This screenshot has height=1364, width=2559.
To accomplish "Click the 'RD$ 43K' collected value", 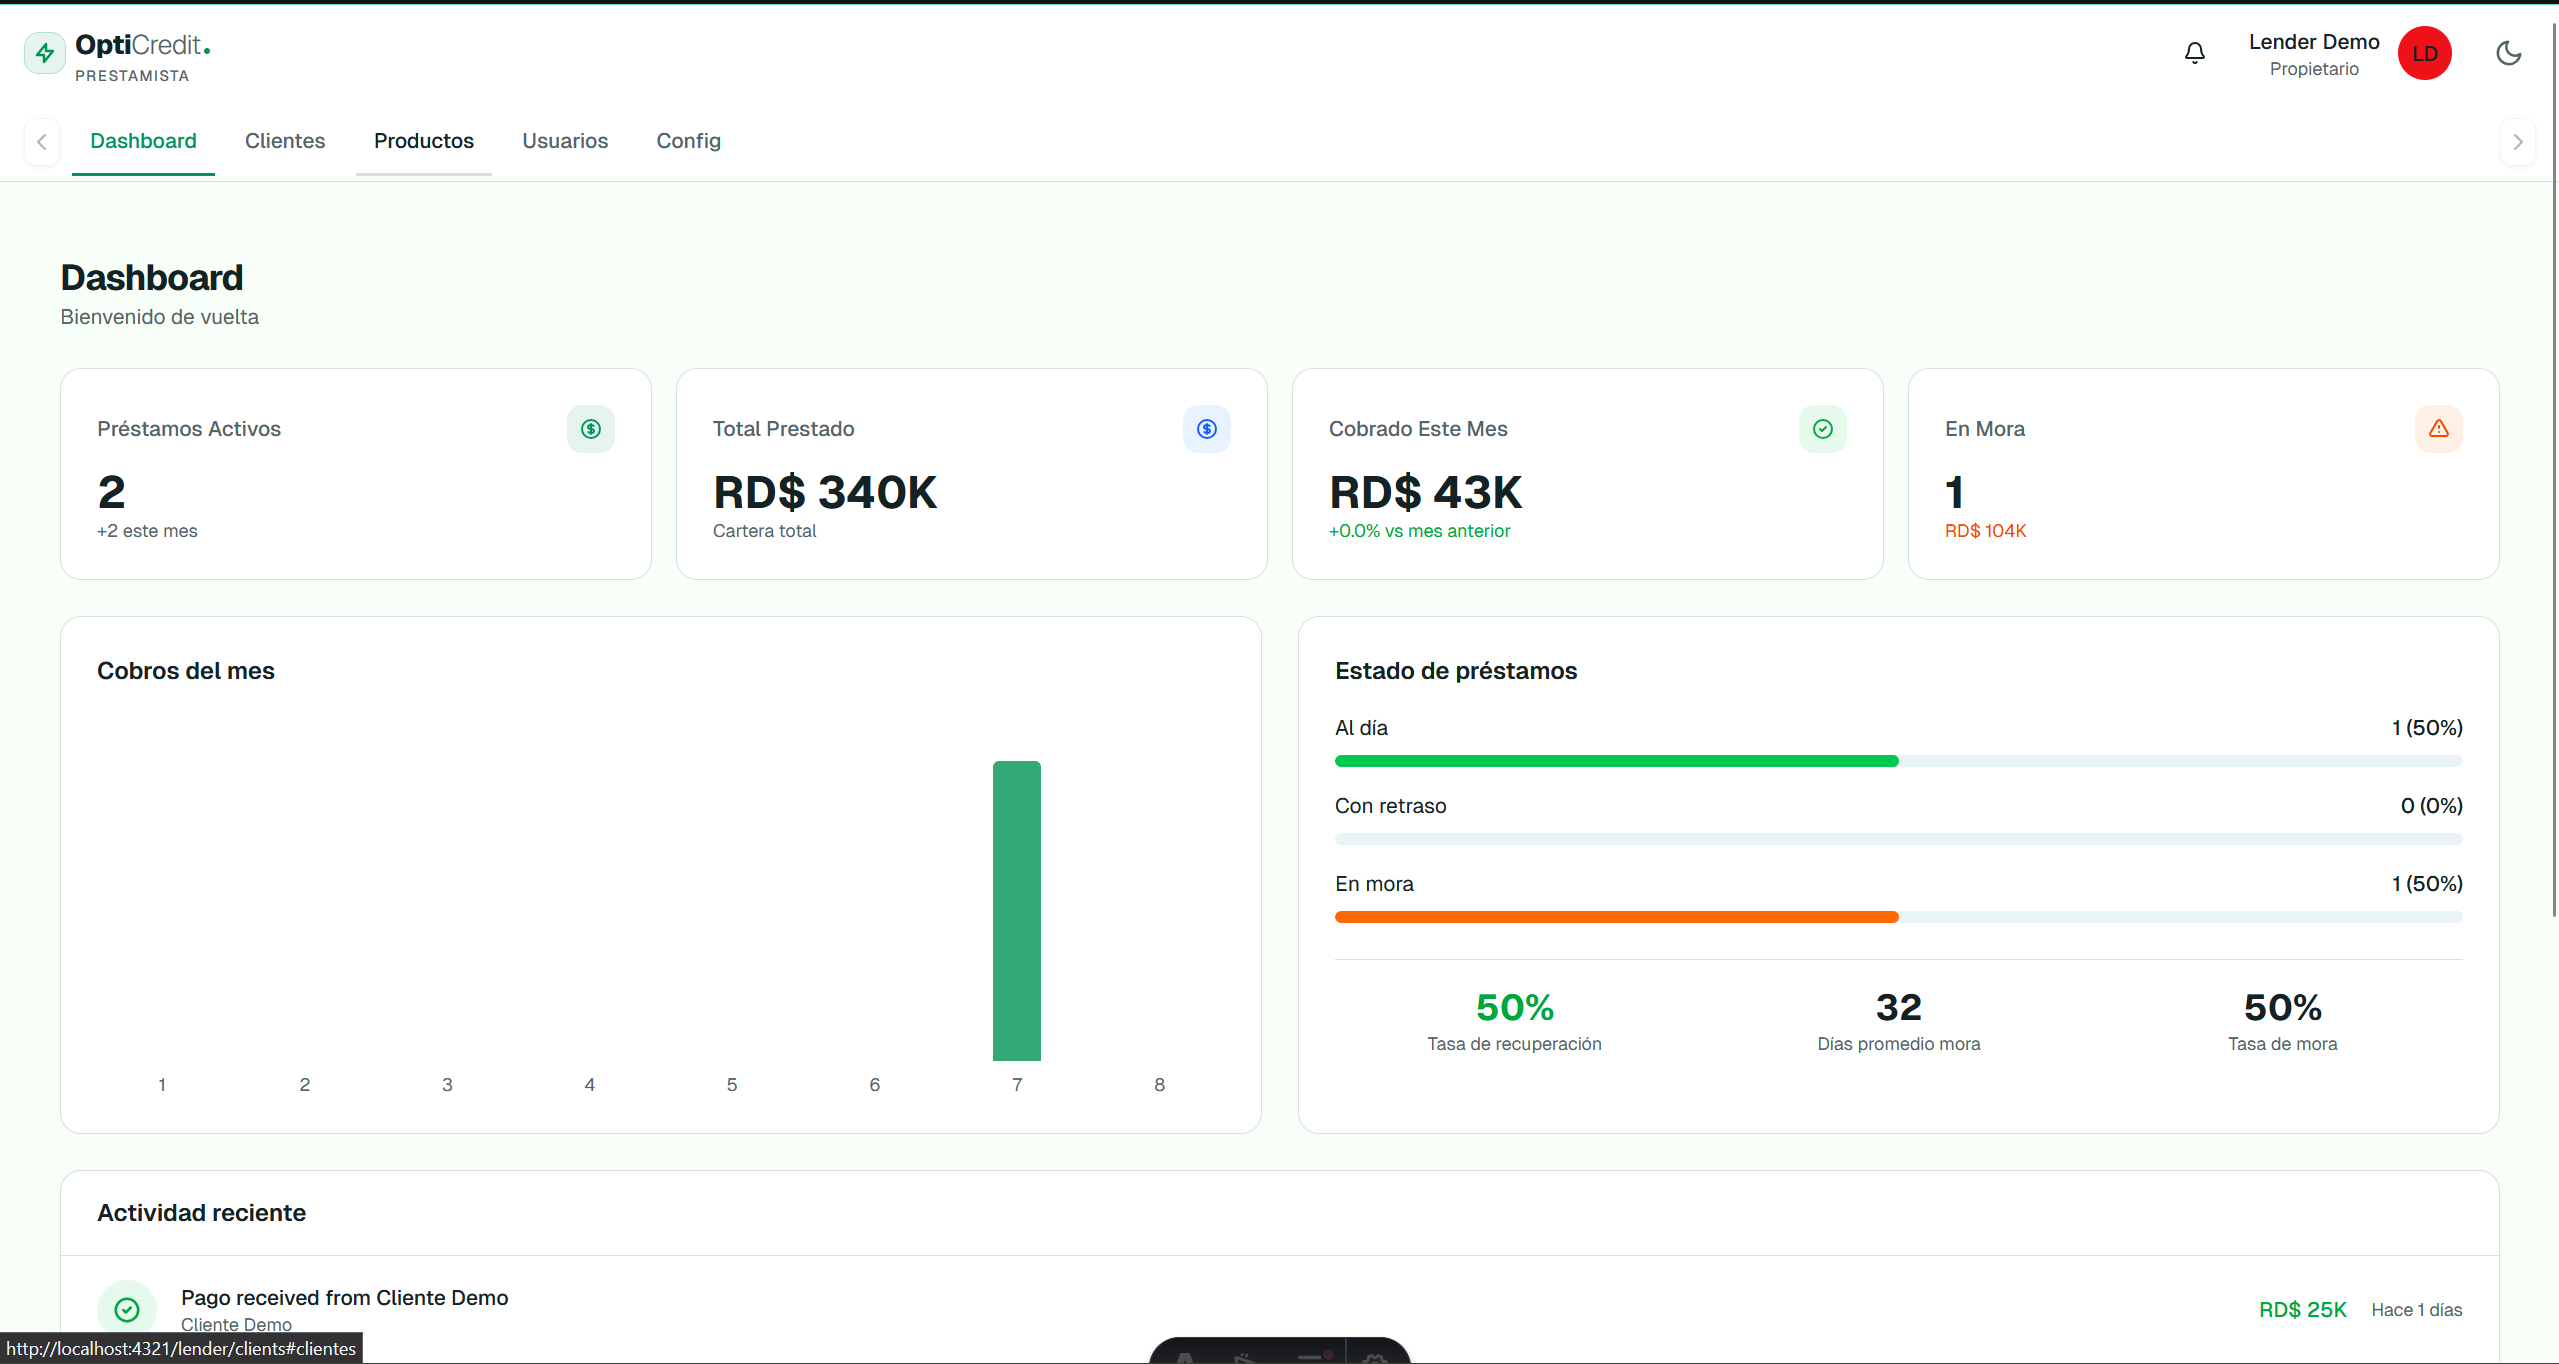I will point(1425,492).
